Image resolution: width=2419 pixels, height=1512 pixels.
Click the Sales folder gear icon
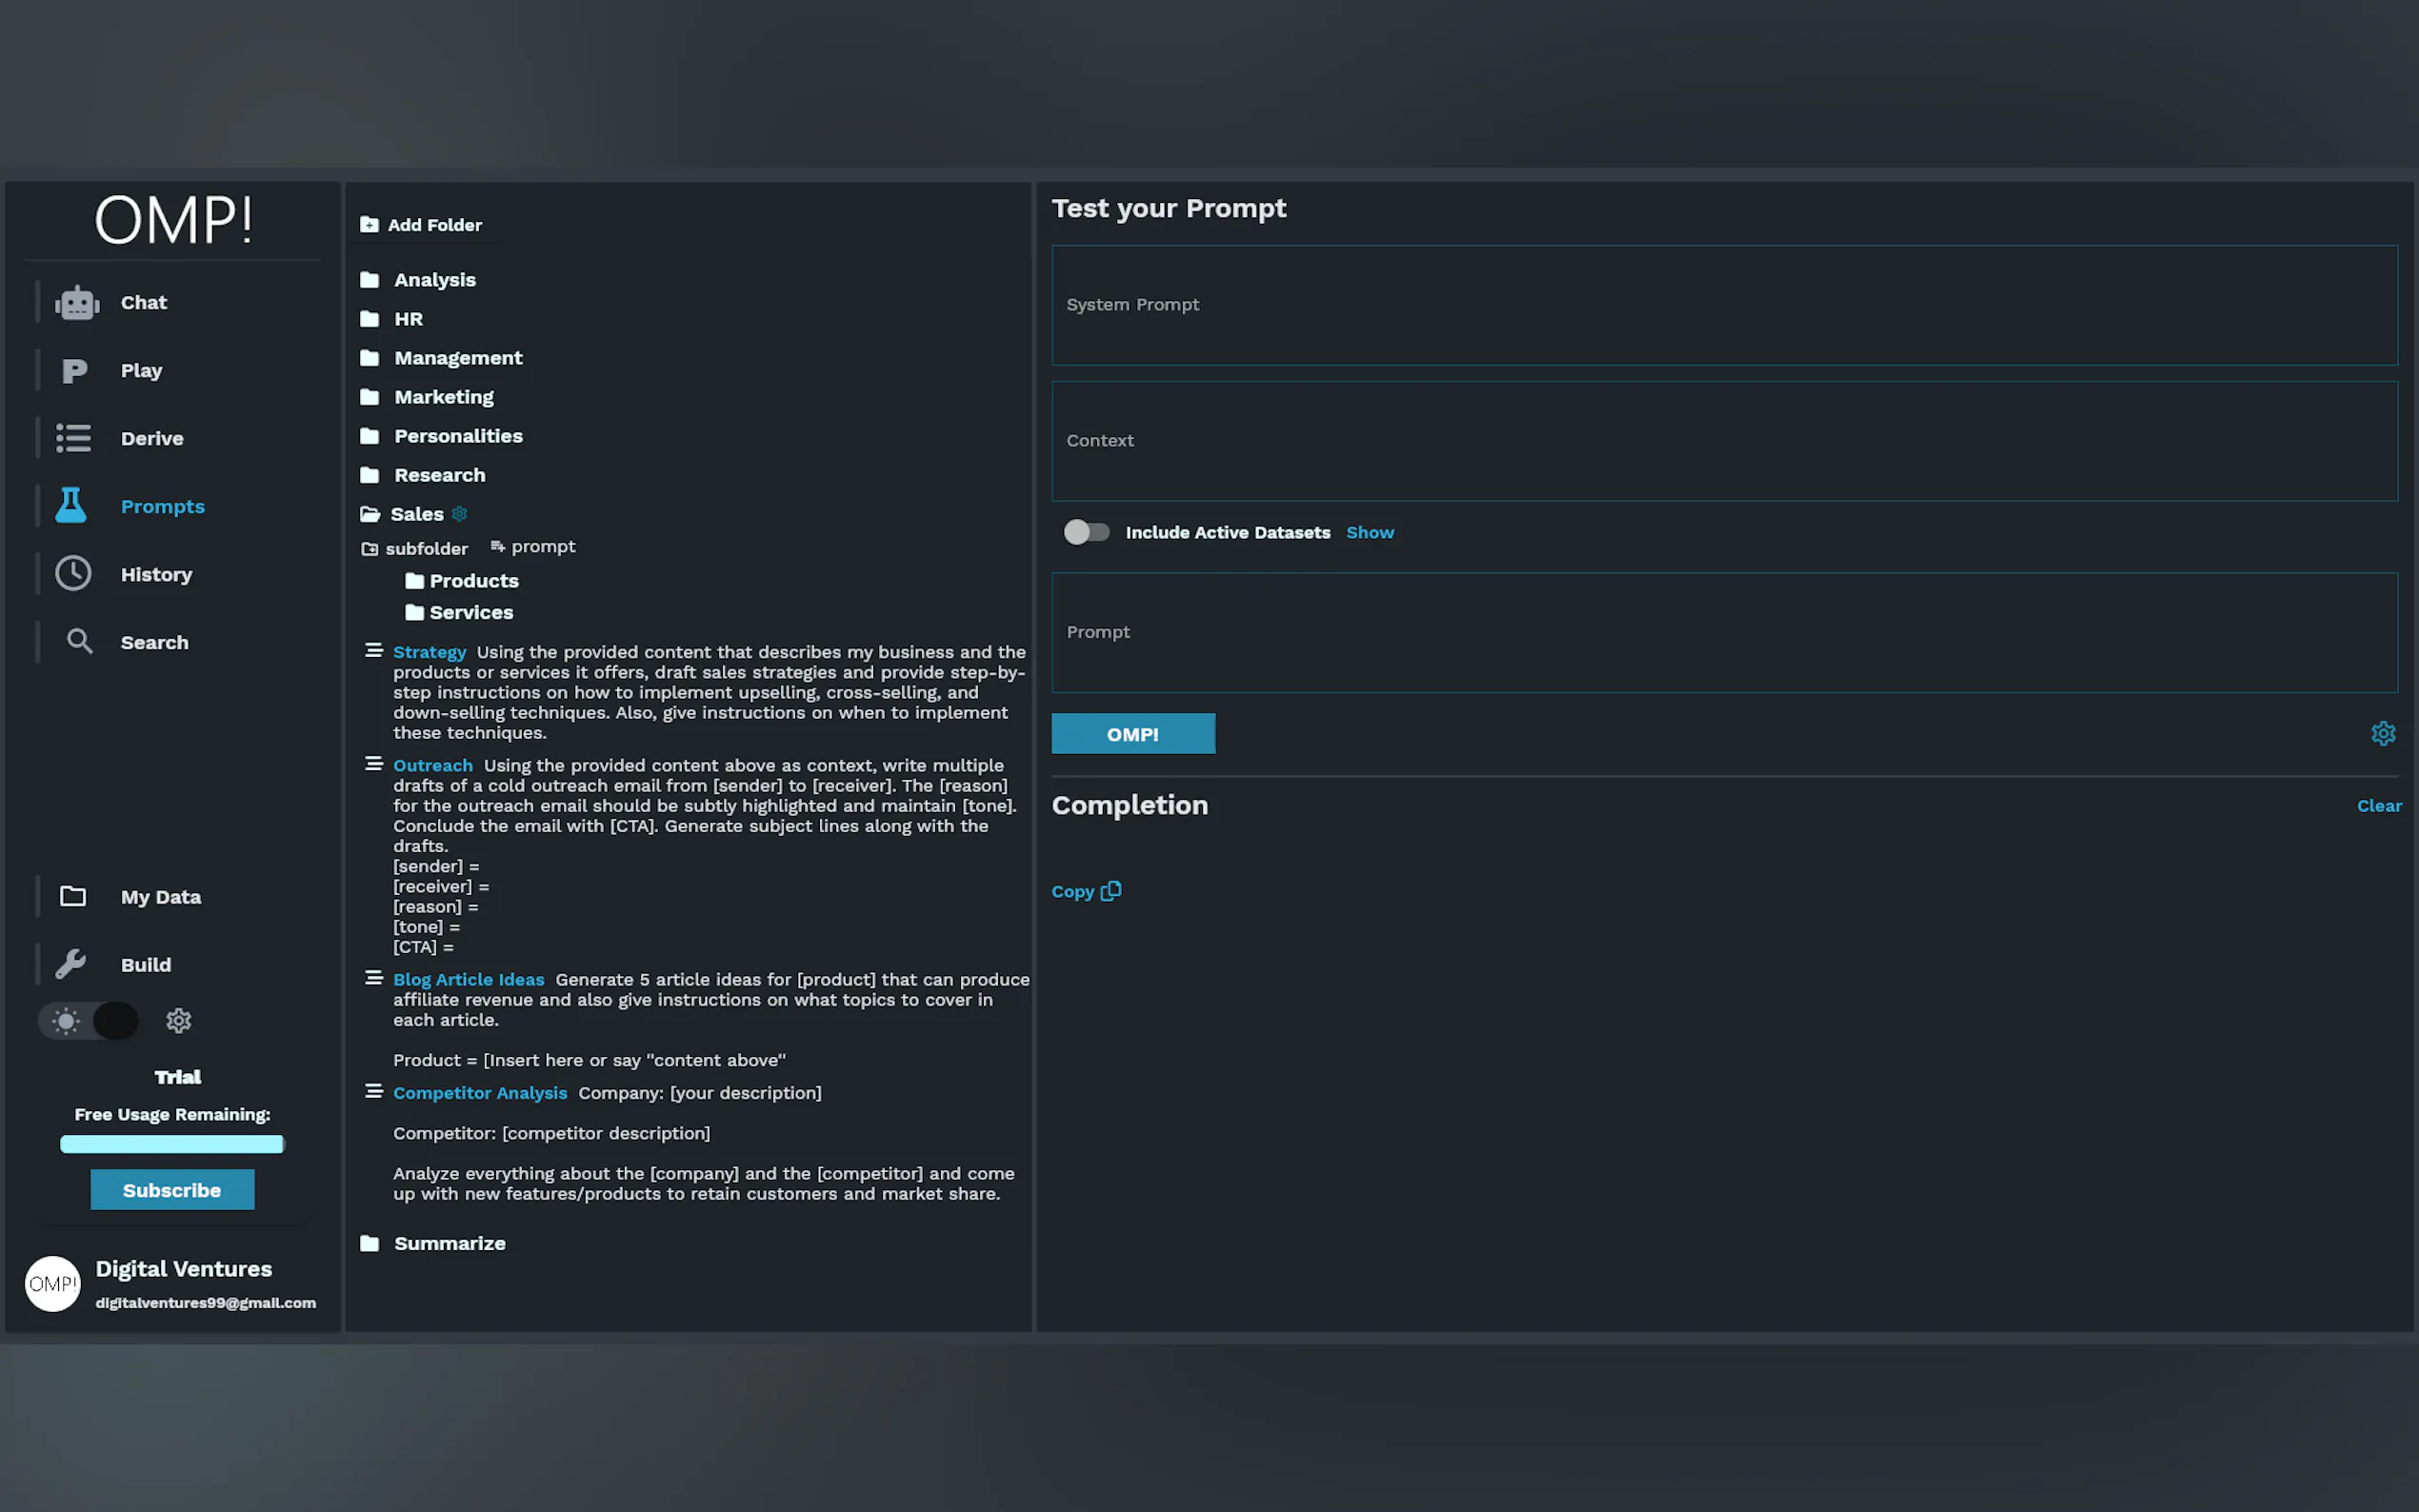tap(459, 514)
